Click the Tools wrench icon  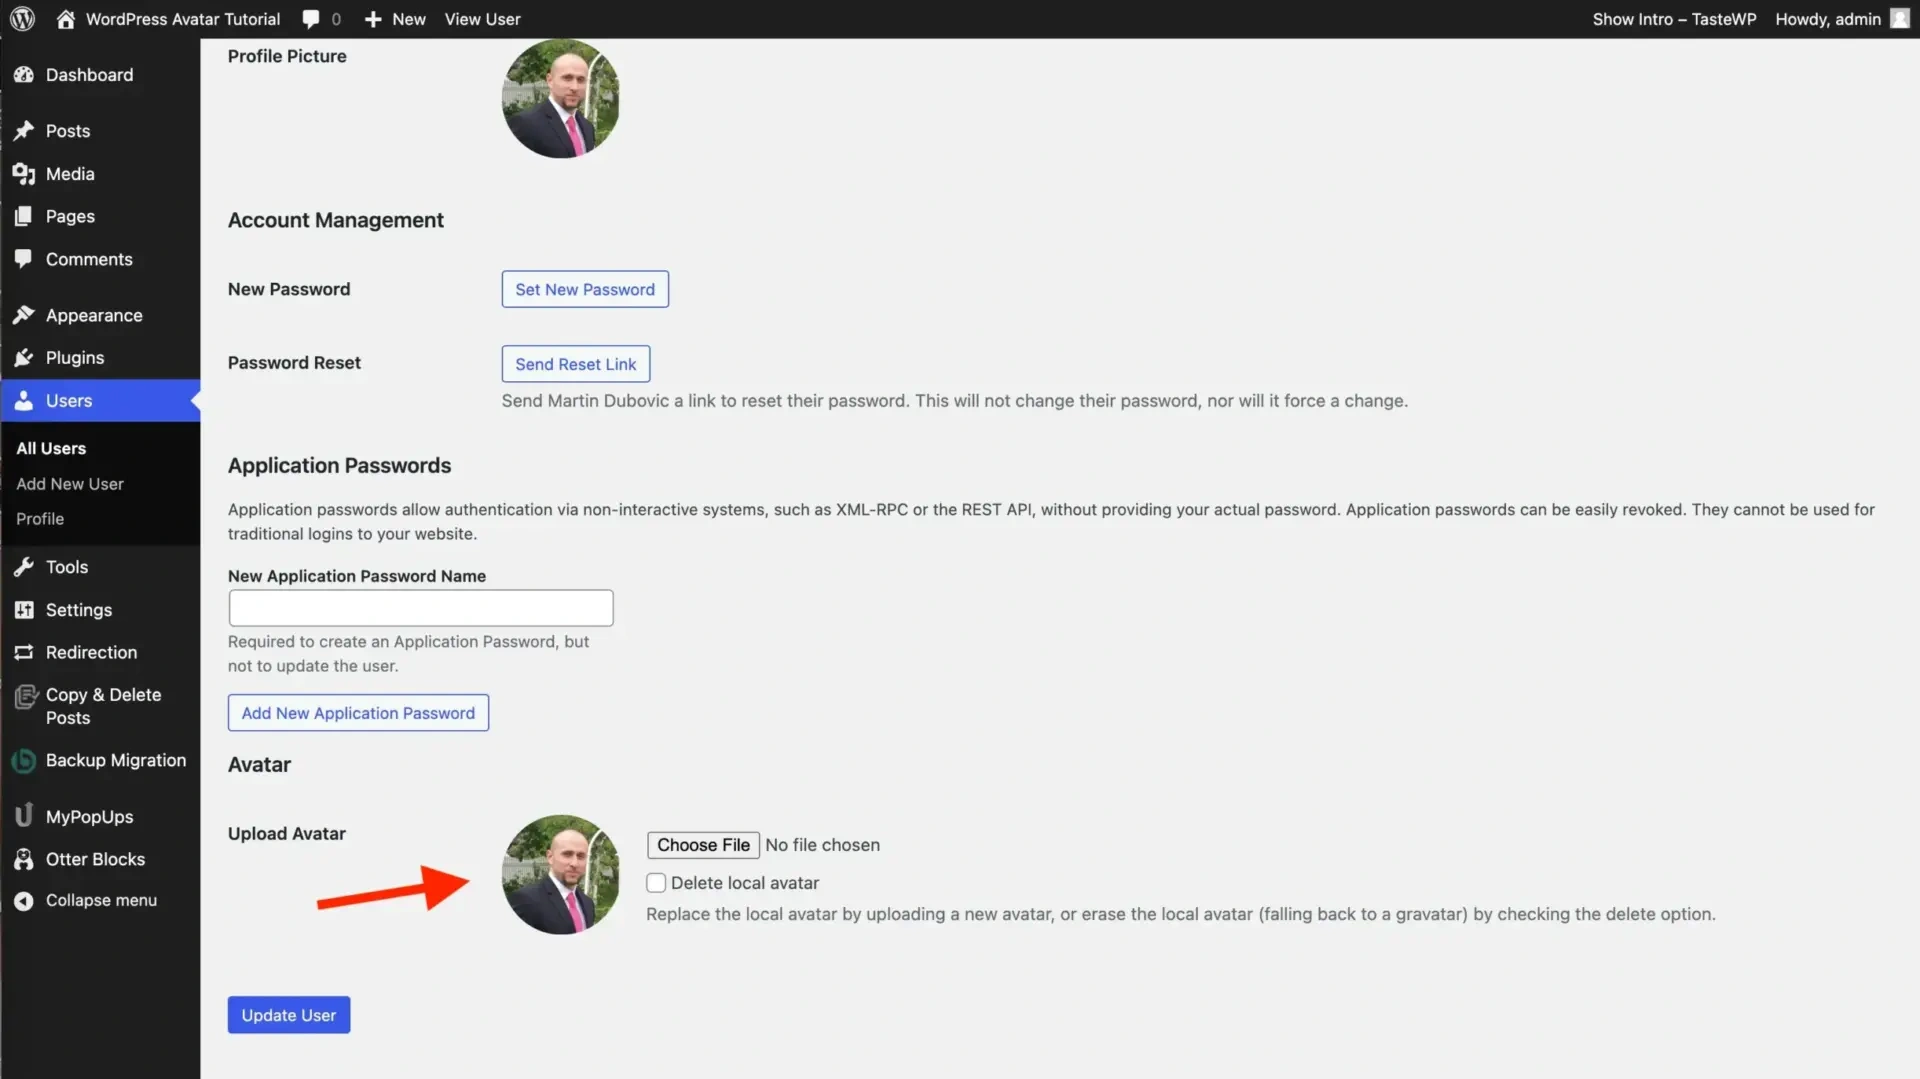point(24,567)
